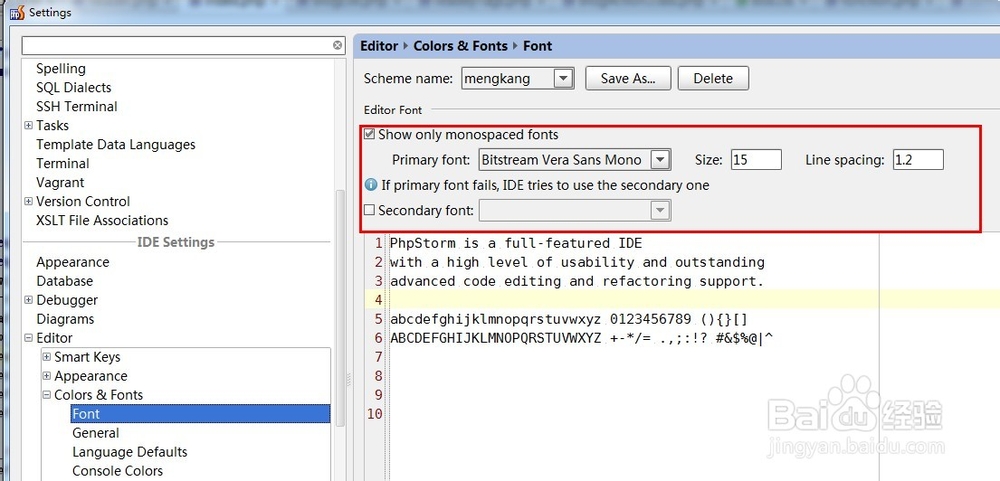Open the Primary font dropdown

[x=661, y=159]
